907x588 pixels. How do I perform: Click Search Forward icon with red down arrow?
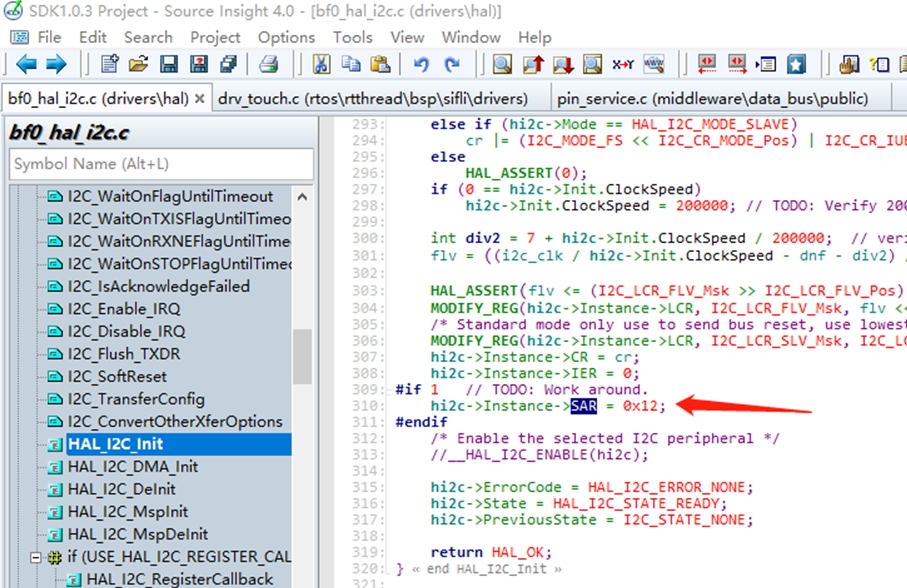coord(563,64)
